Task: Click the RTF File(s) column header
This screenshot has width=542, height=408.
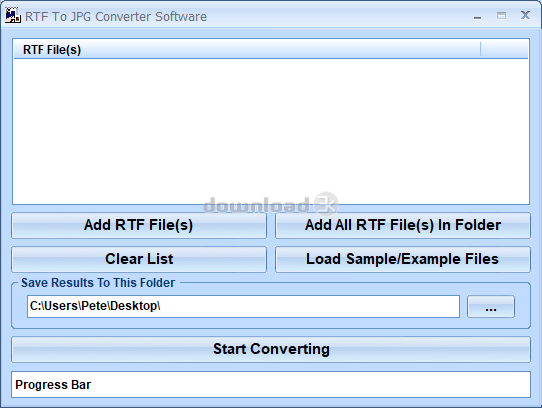Action: pyautogui.click(x=247, y=49)
